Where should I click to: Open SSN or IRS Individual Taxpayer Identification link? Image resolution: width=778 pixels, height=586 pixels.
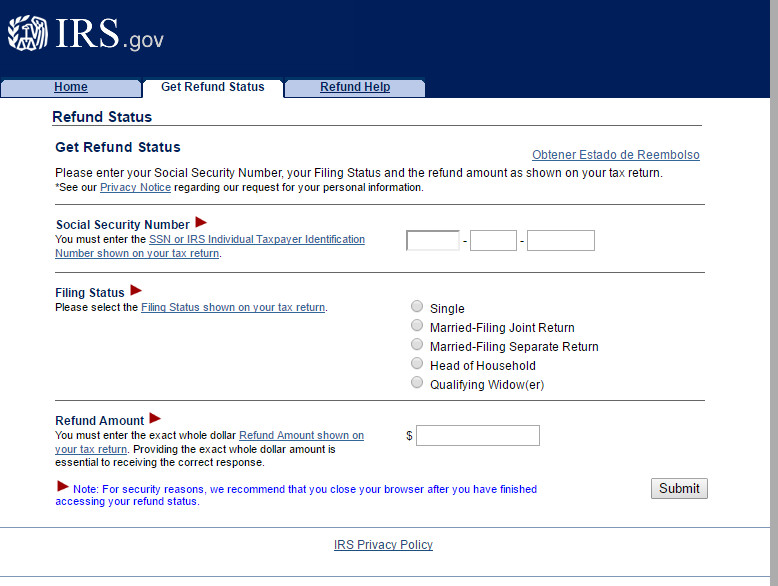210,246
